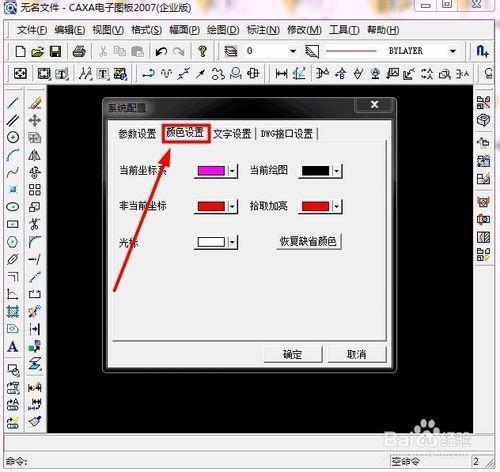Open the 格式(S) menu
This screenshot has width=500, height=472.
click(146, 30)
